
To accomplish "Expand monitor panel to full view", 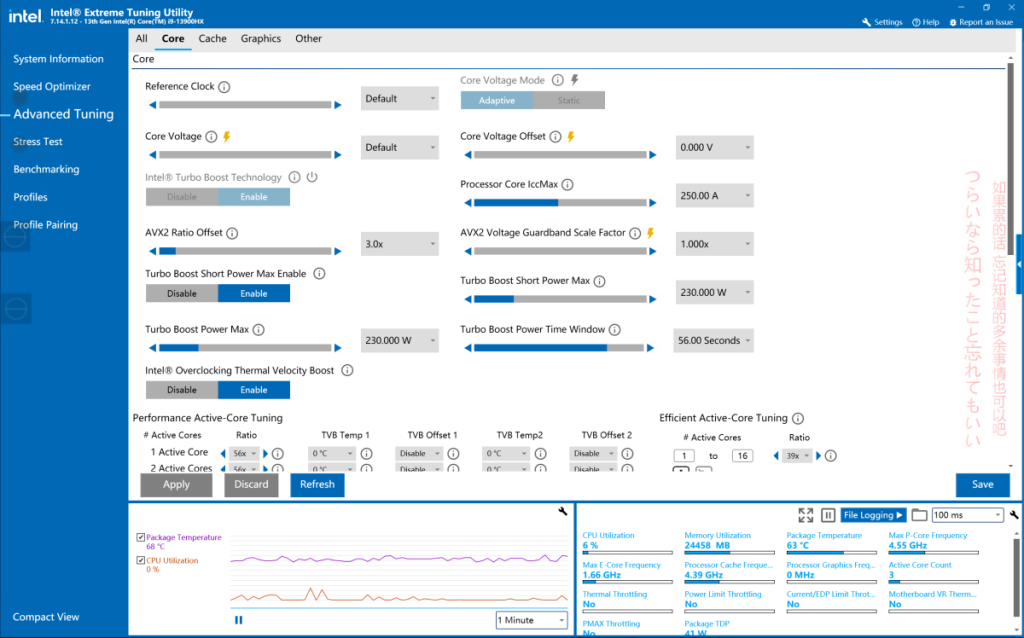I will [806, 515].
